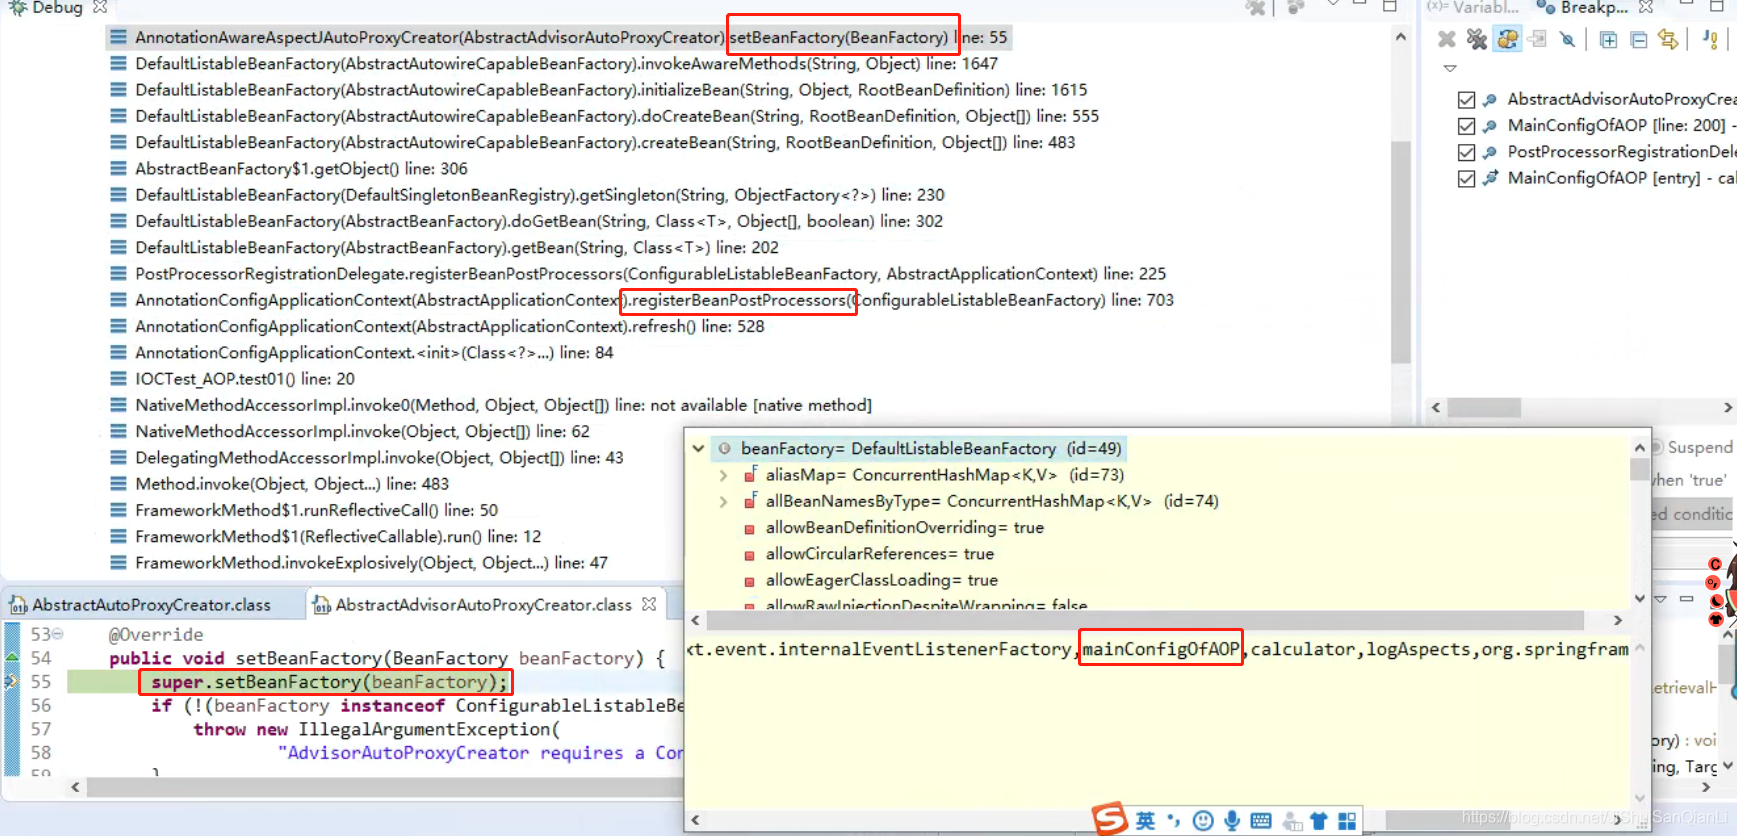The height and width of the screenshot is (836, 1737).
Task: Select AbstractBeanFactory$1.getObject() frame
Action: pyautogui.click(x=301, y=169)
